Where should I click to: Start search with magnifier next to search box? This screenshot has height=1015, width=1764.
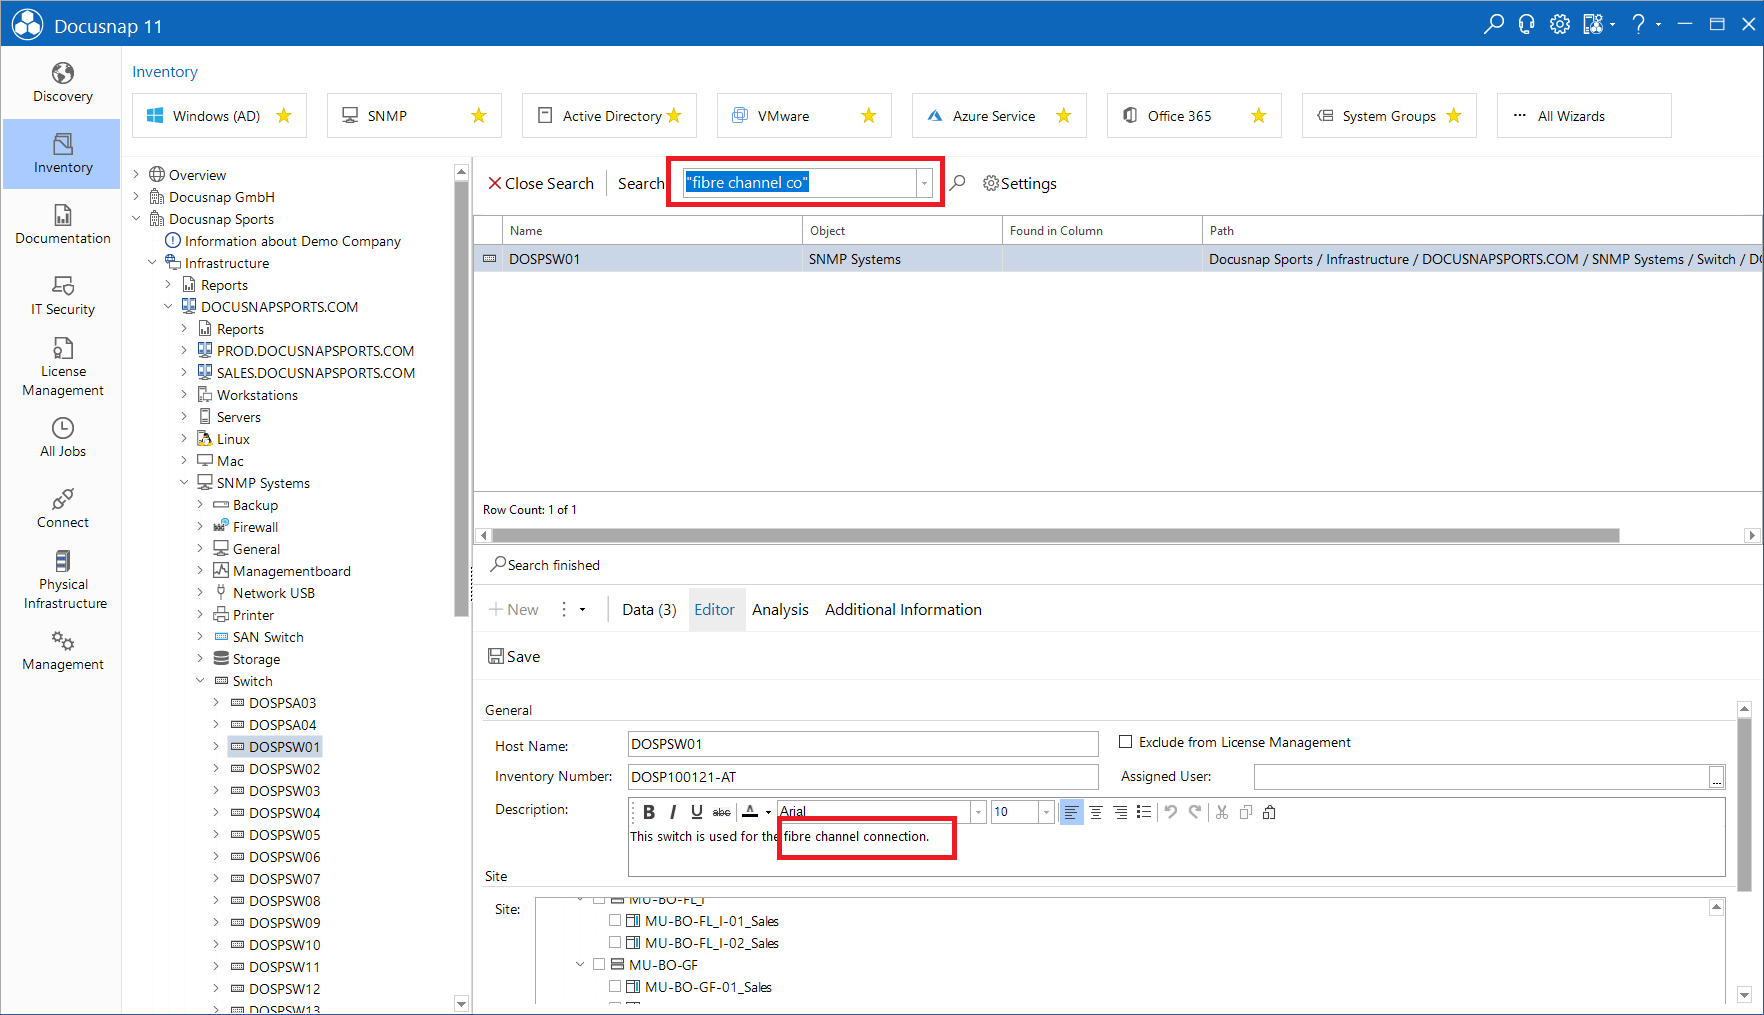tap(958, 183)
